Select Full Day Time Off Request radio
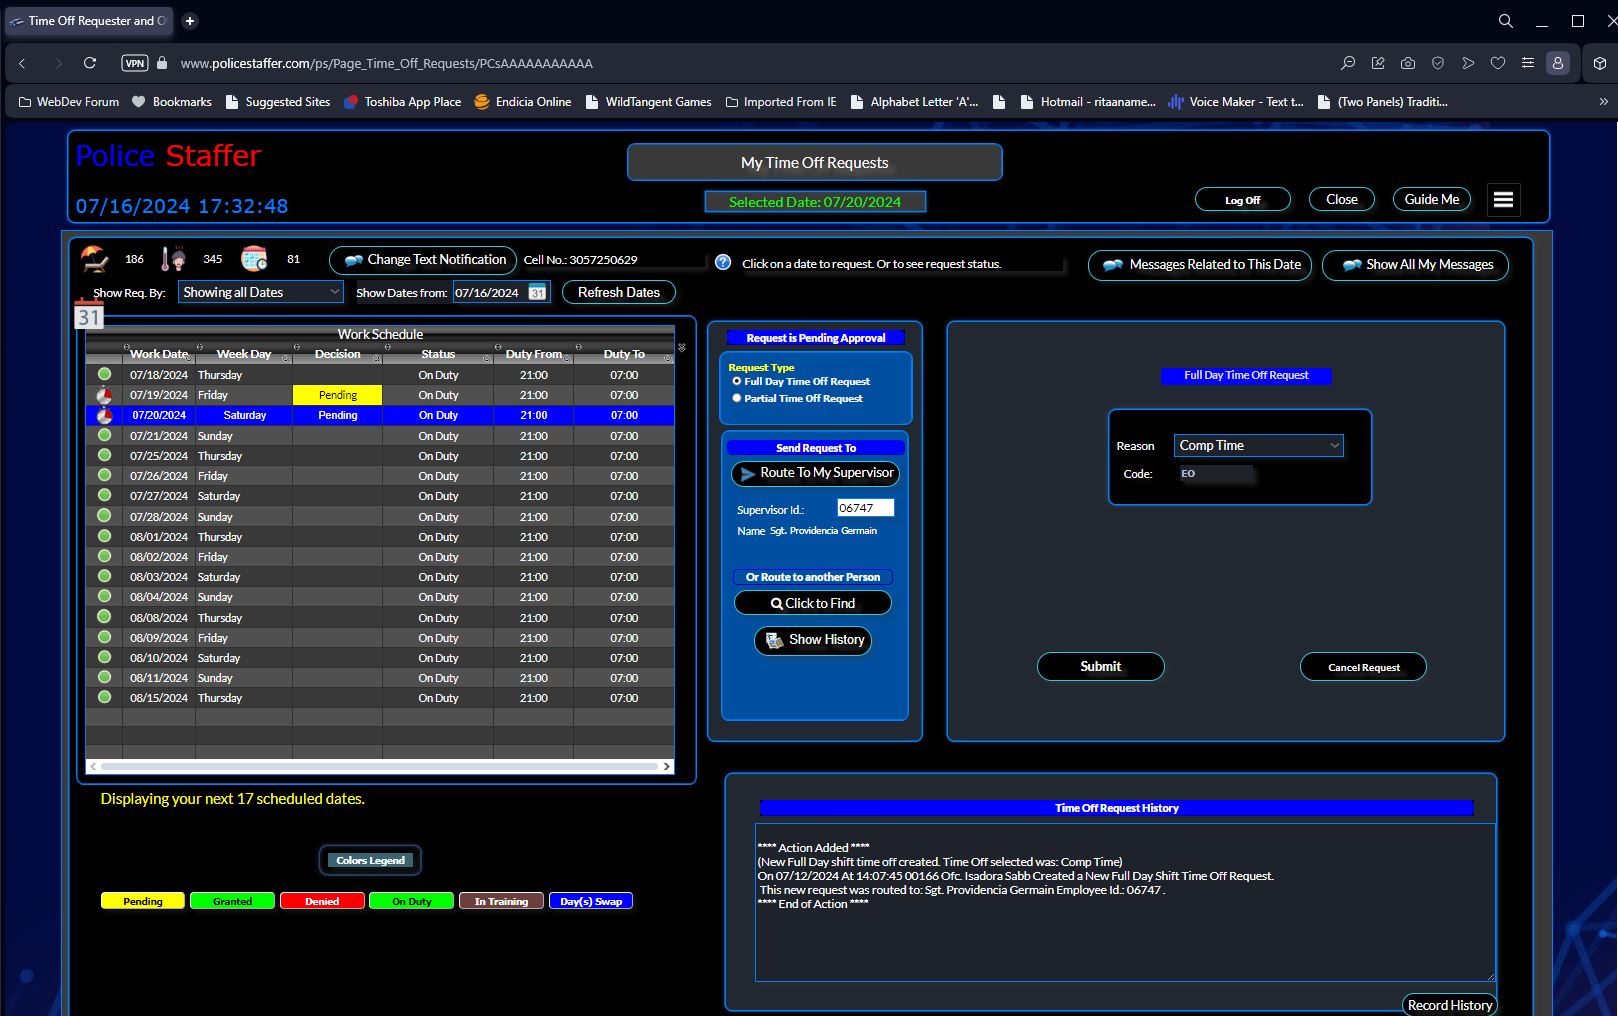Image resolution: width=1618 pixels, height=1016 pixels. coord(737,381)
